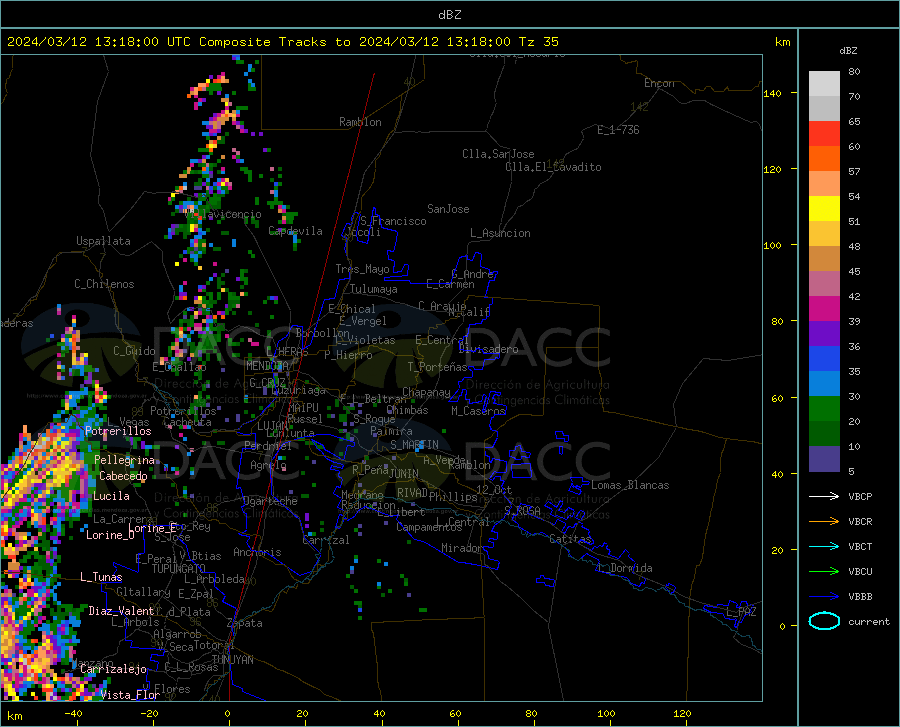The image size is (900, 727).
Task: Pick the magenta 39–42 dBZ swatch
Action: pyautogui.click(x=824, y=309)
